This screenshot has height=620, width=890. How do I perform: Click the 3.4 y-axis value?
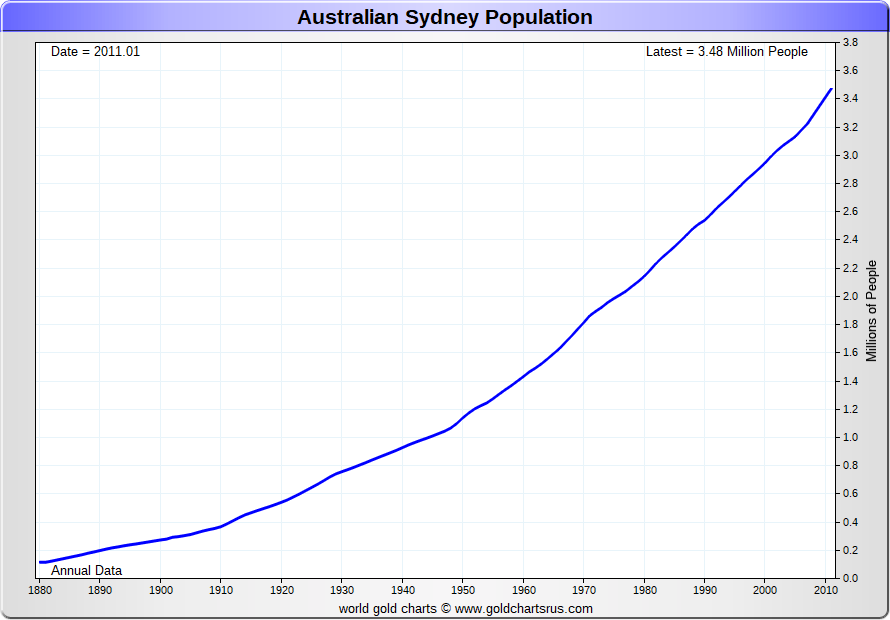coord(850,99)
